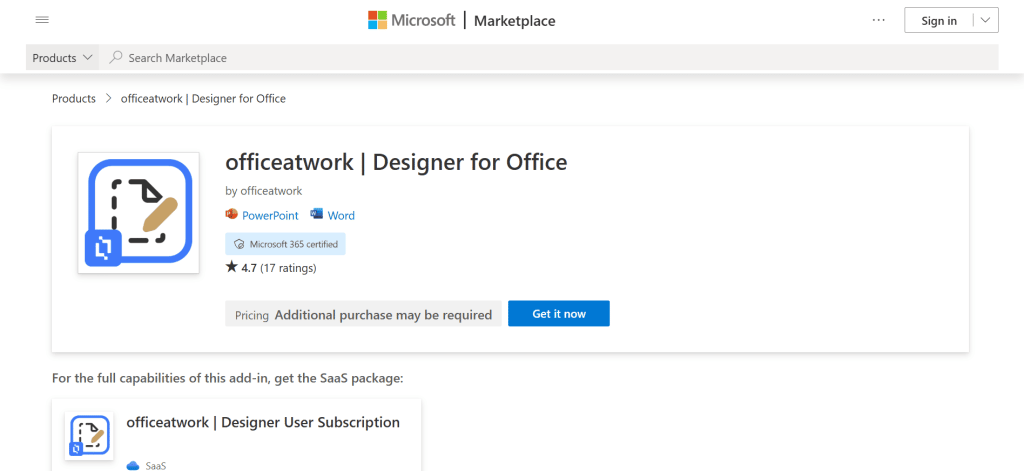Open the PowerPoint product link
Screen dimensions: 1024x471
point(270,215)
